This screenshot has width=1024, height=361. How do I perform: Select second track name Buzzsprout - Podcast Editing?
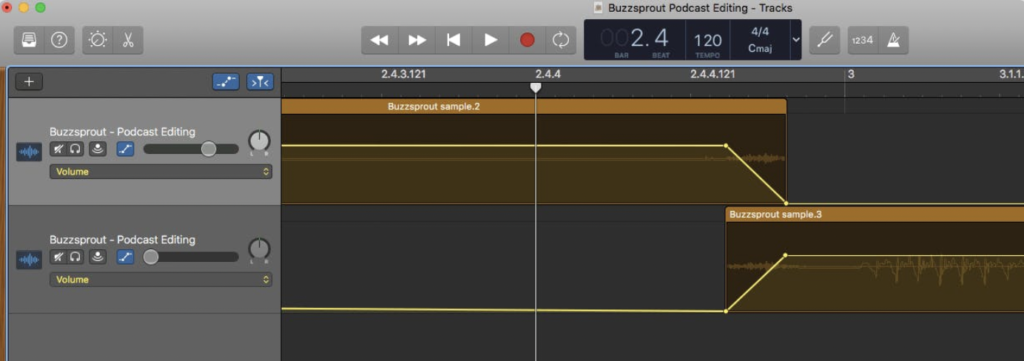tap(122, 239)
